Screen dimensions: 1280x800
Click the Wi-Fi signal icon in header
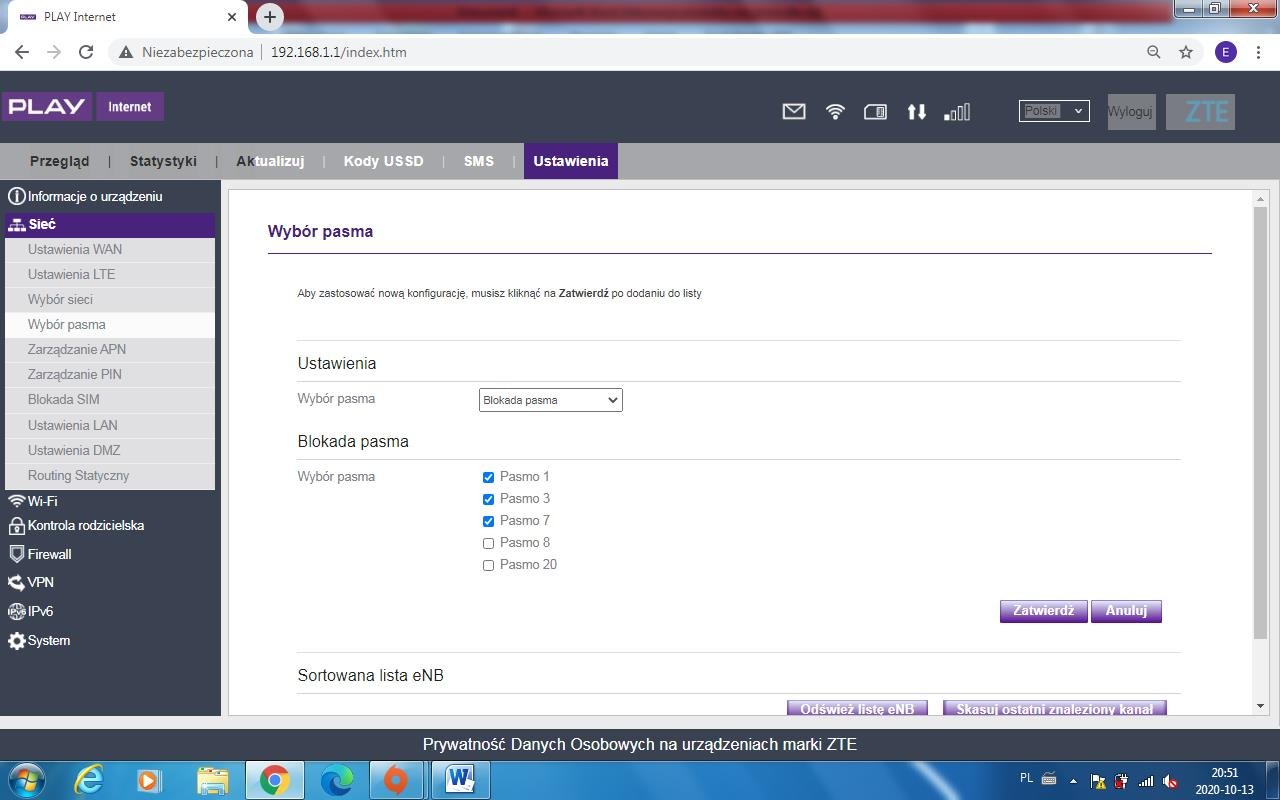(x=834, y=111)
